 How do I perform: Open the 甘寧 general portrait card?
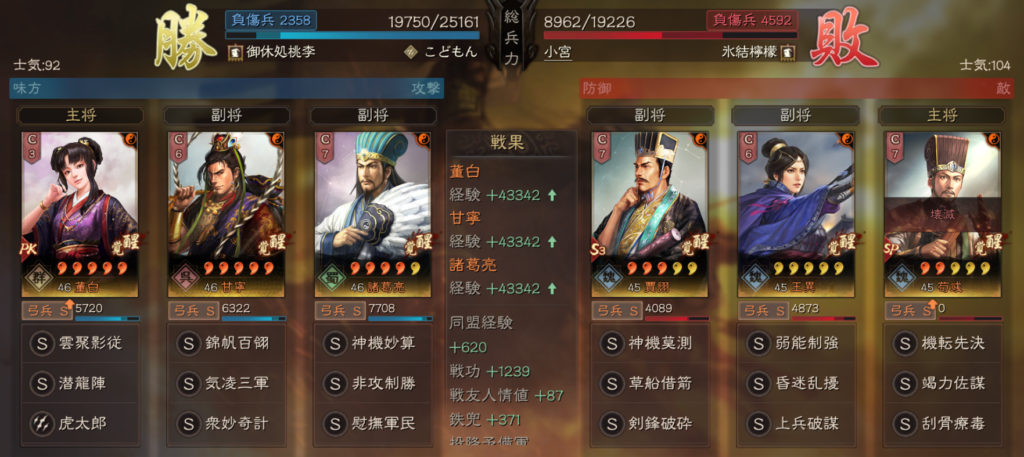click(x=227, y=215)
